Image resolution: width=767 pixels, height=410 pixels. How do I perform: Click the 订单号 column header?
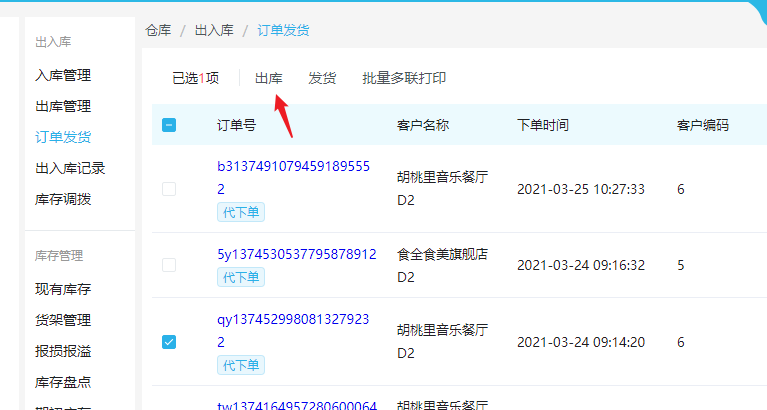(236, 125)
